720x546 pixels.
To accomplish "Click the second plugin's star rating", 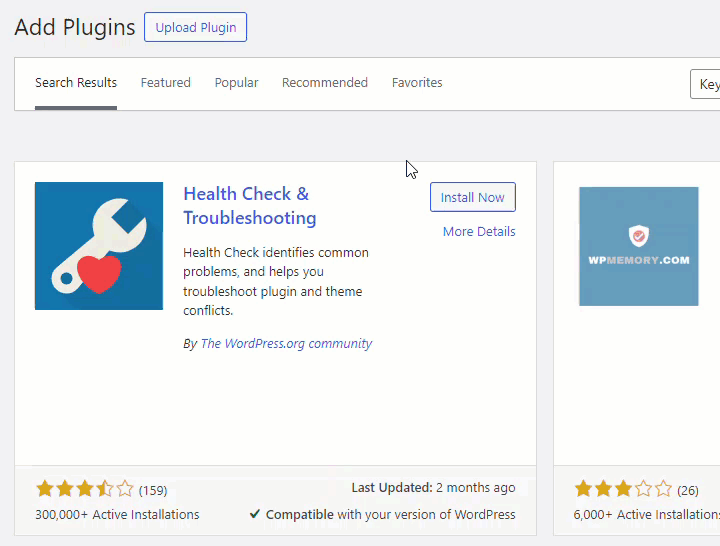I will [x=620, y=489].
